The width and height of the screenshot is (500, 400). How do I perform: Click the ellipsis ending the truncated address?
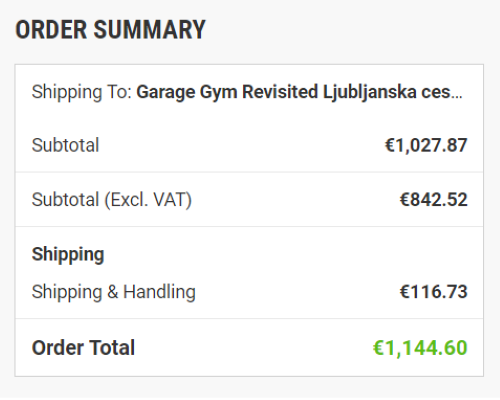point(457,97)
